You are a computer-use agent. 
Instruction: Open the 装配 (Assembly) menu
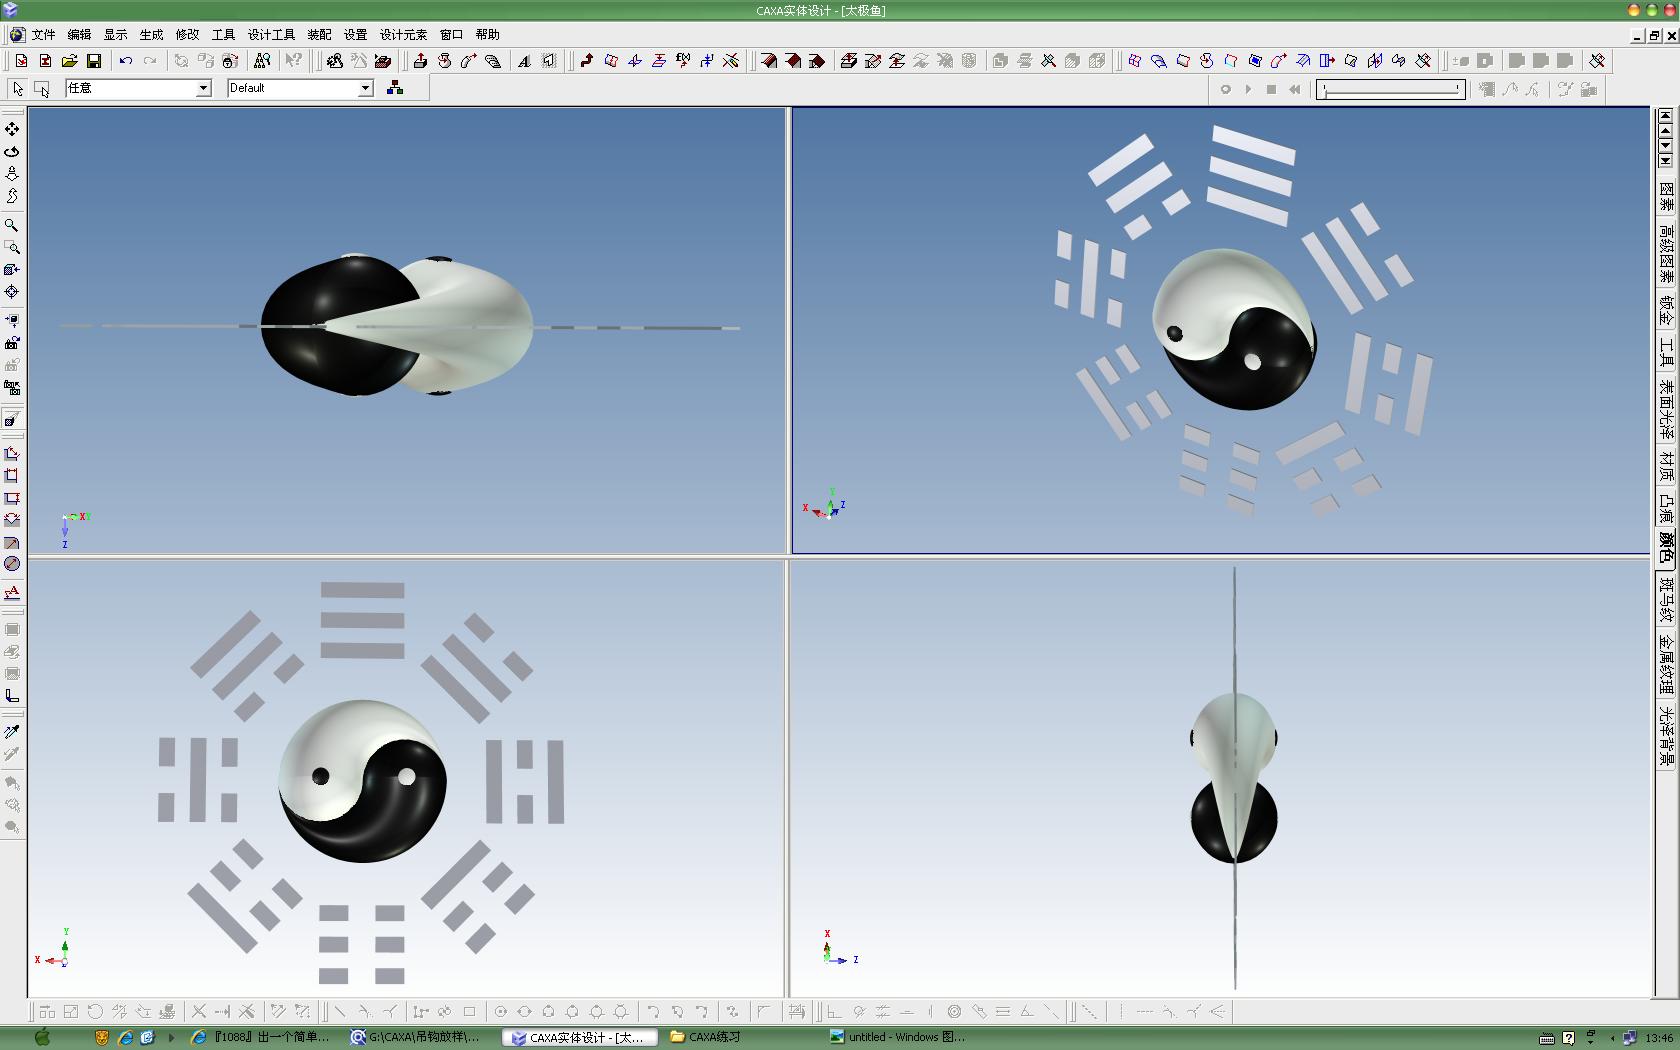click(319, 34)
